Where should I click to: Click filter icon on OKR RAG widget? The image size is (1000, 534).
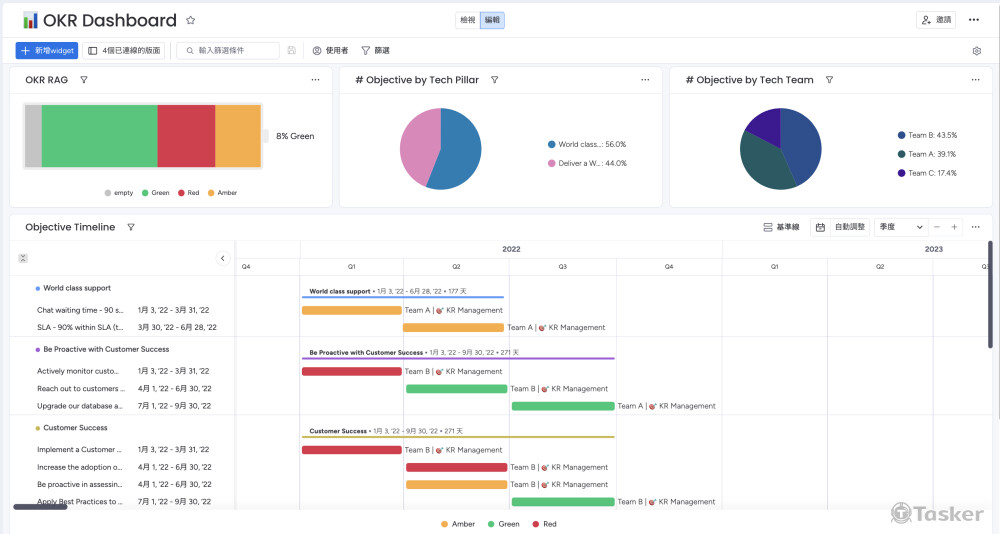pos(84,80)
